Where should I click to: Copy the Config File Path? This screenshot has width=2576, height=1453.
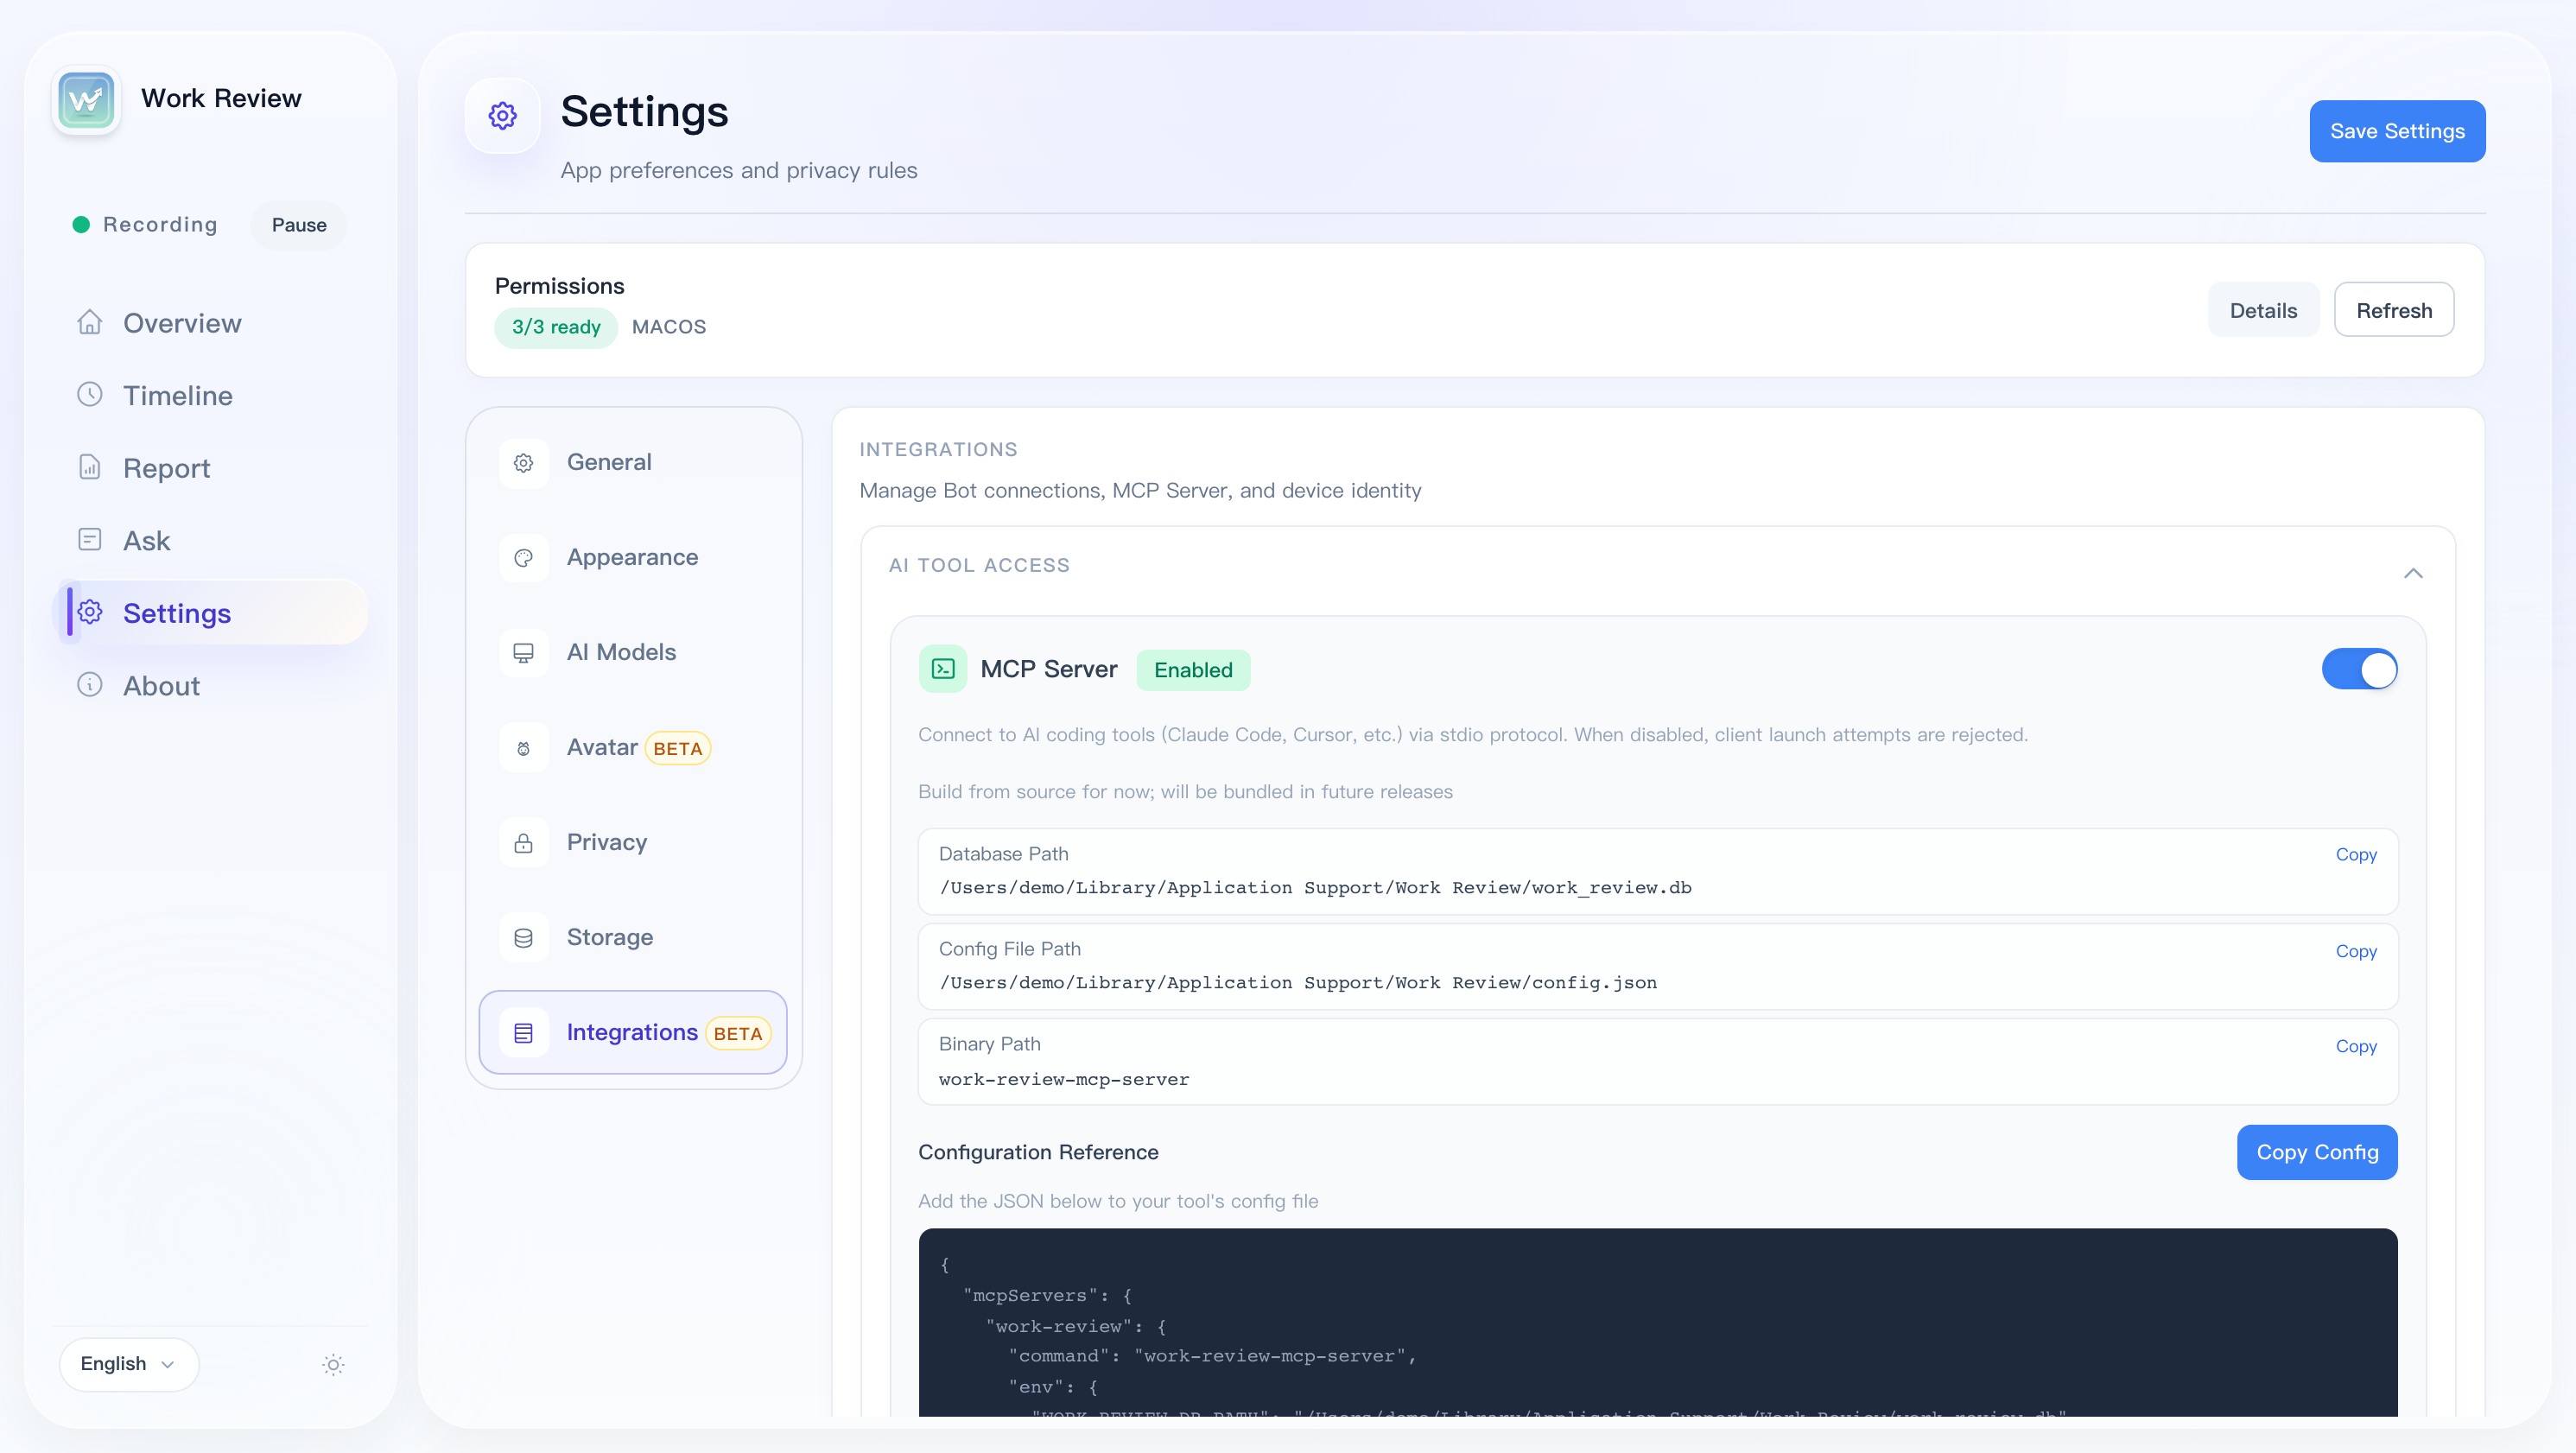click(2355, 951)
